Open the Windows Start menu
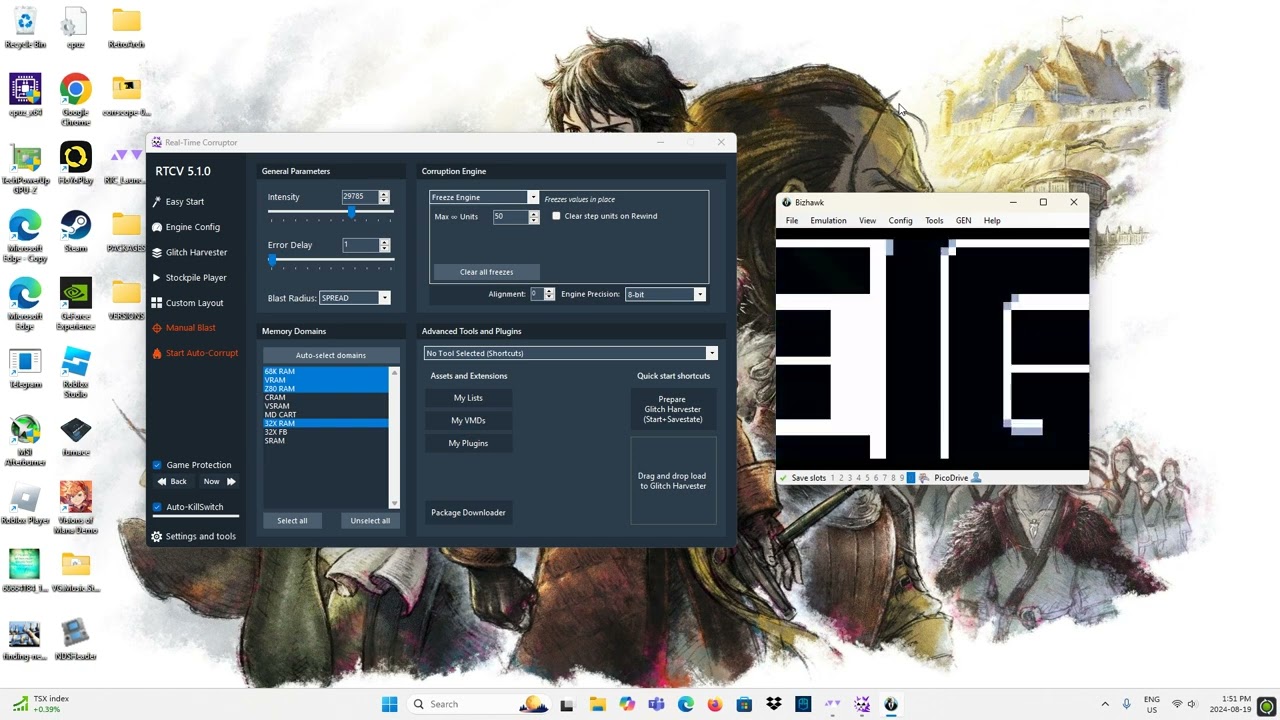The width and height of the screenshot is (1280, 720). pyautogui.click(x=389, y=704)
